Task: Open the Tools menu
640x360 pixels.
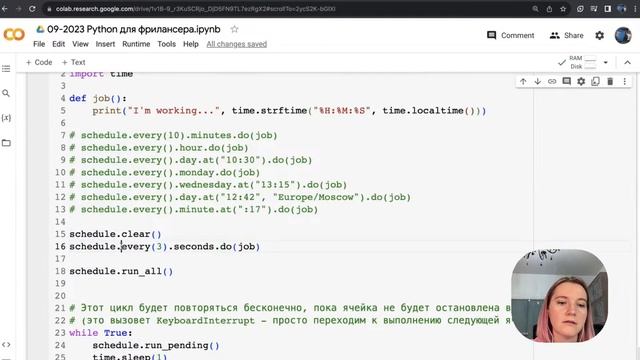Action: pyautogui.click(x=167, y=44)
